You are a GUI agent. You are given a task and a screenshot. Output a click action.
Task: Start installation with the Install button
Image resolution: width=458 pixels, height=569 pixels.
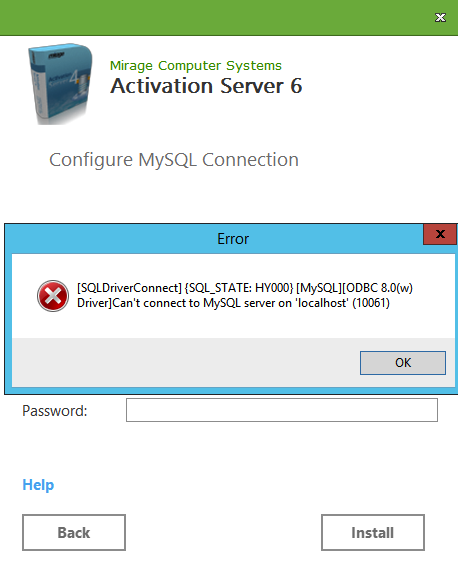[x=372, y=532]
